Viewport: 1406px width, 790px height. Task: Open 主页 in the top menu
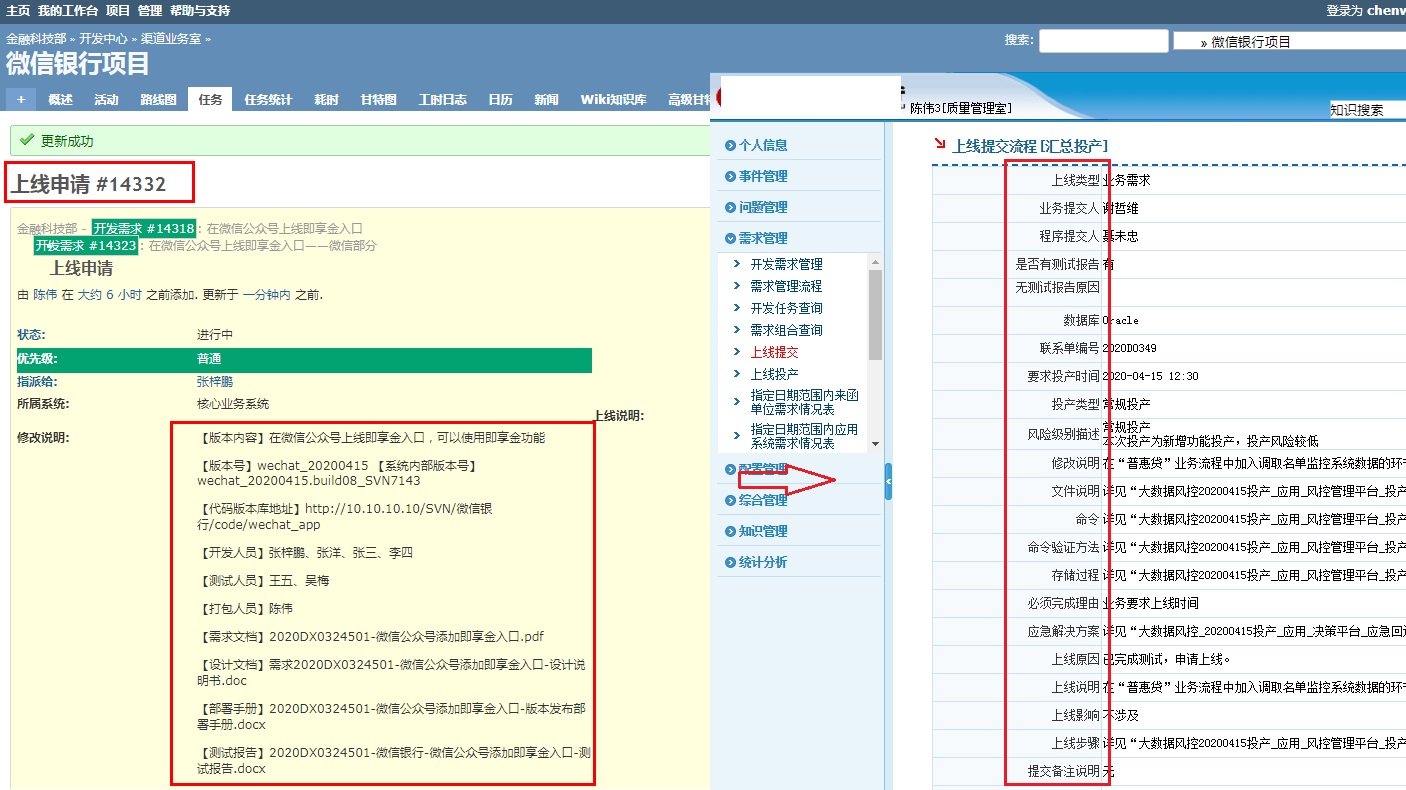(x=18, y=11)
